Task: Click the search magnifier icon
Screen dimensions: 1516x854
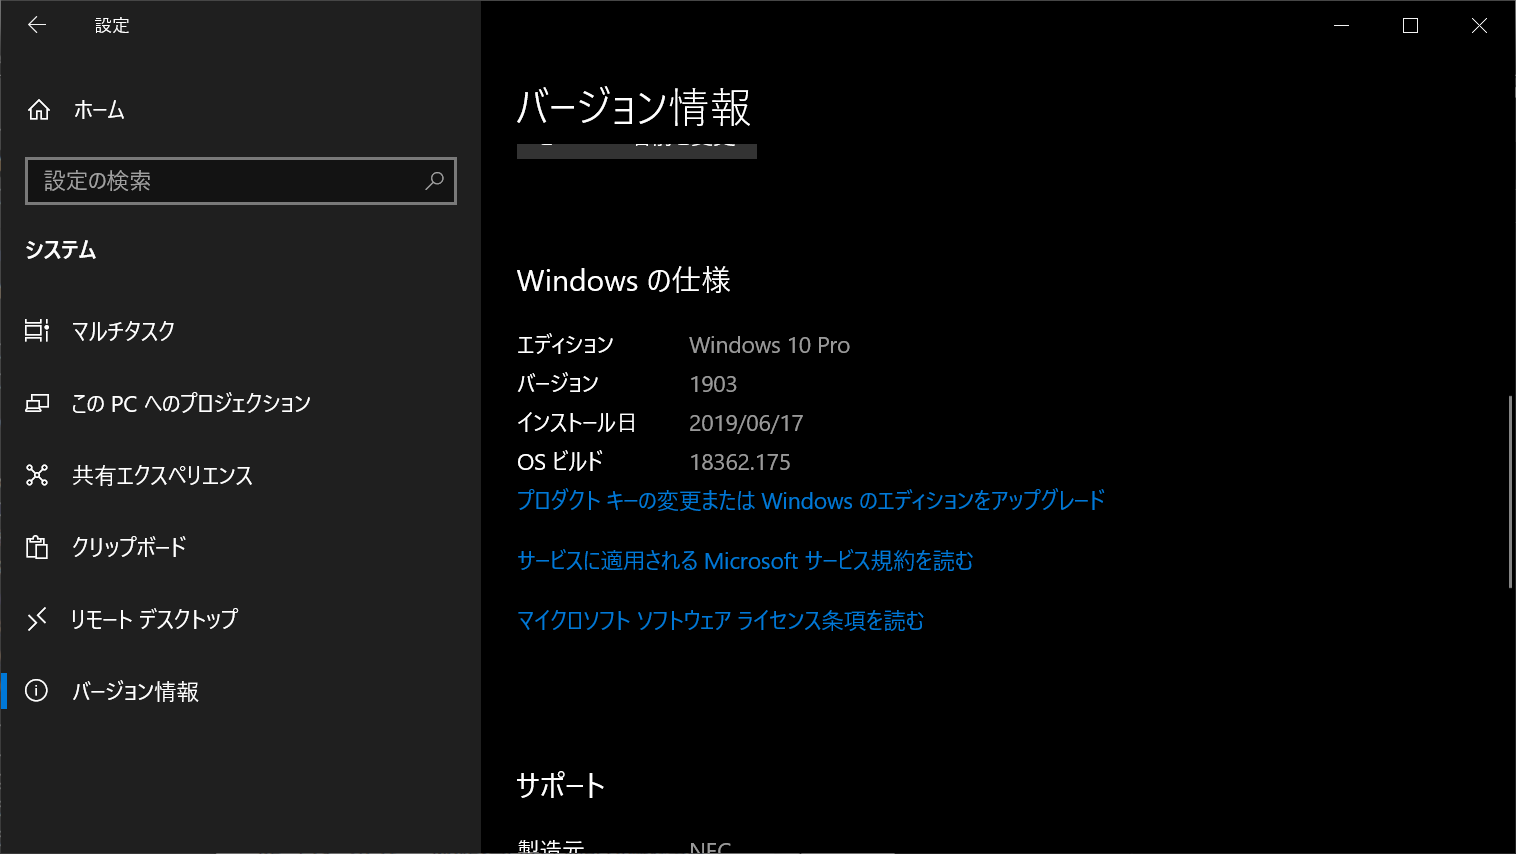Action: [x=434, y=181]
